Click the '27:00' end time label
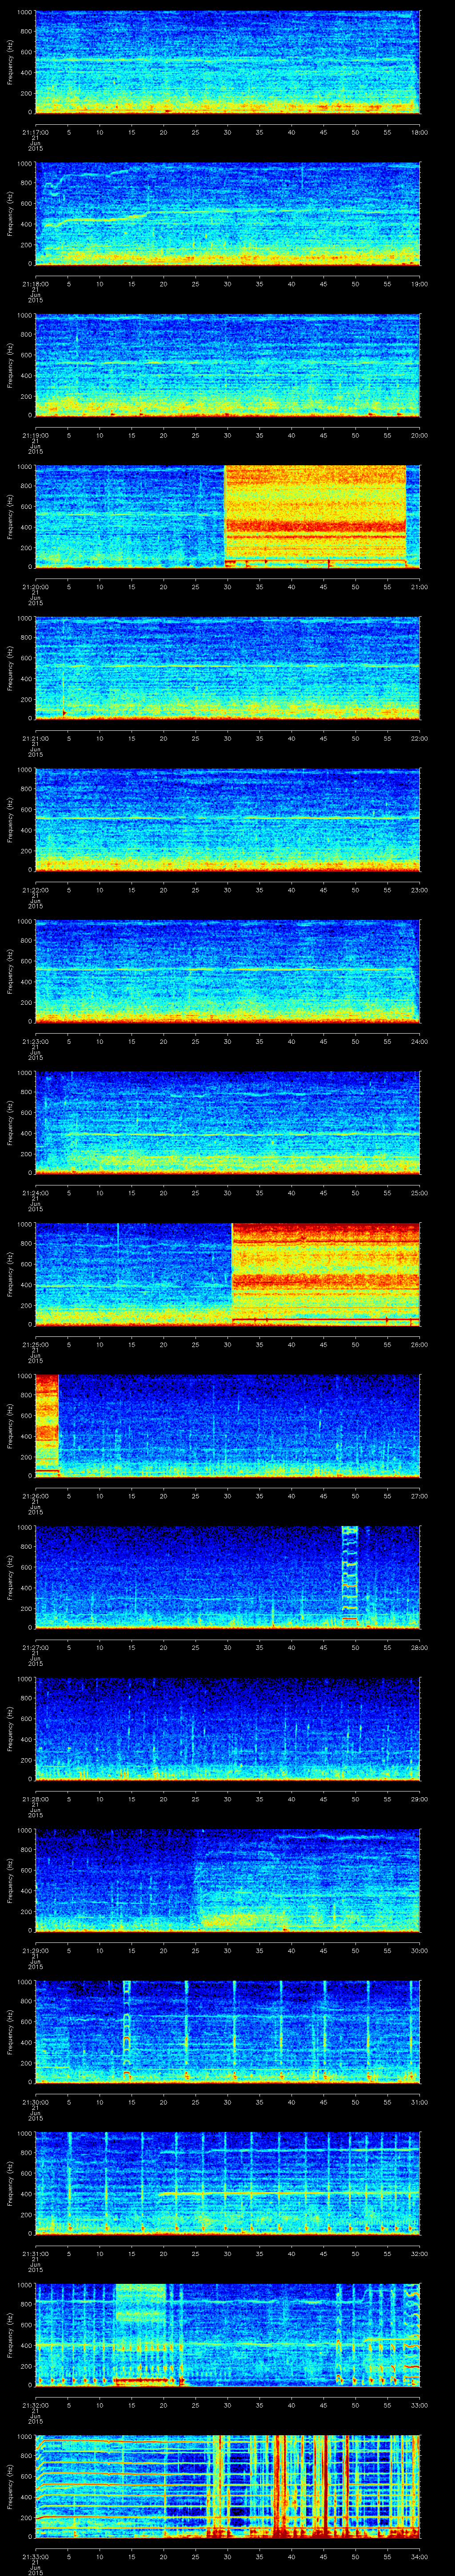 pyautogui.click(x=419, y=1495)
